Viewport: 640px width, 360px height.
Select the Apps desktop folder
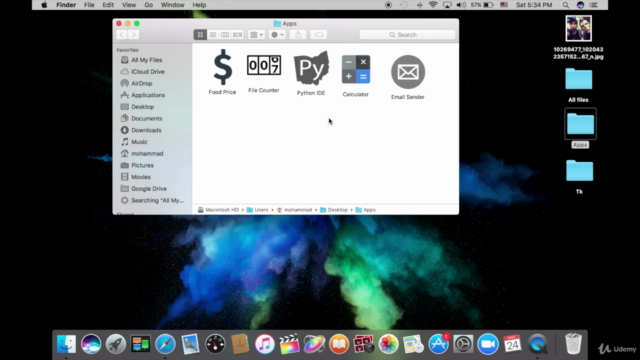click(580, 124)
